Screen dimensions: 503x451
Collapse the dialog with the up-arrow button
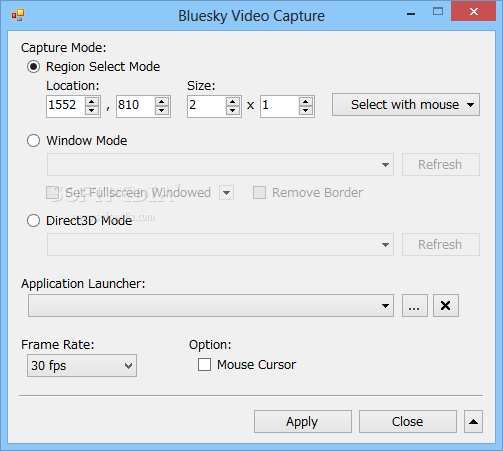(x=473, y=422)
